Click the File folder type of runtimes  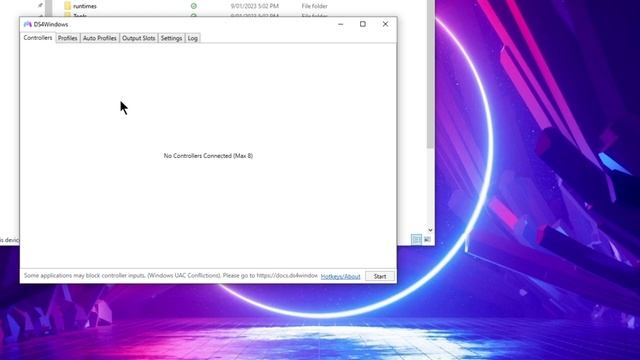(x=314, y=6)
